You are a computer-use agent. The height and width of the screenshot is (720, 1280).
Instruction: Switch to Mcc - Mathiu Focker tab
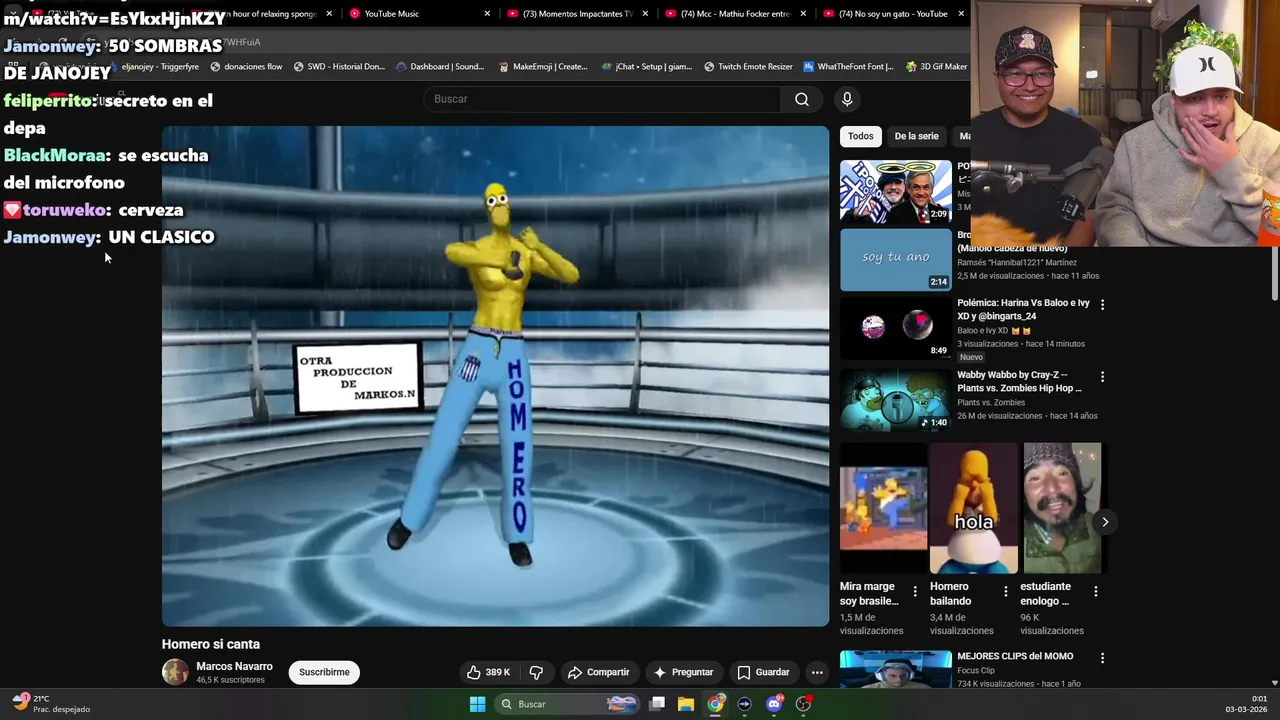click(735, 14)
